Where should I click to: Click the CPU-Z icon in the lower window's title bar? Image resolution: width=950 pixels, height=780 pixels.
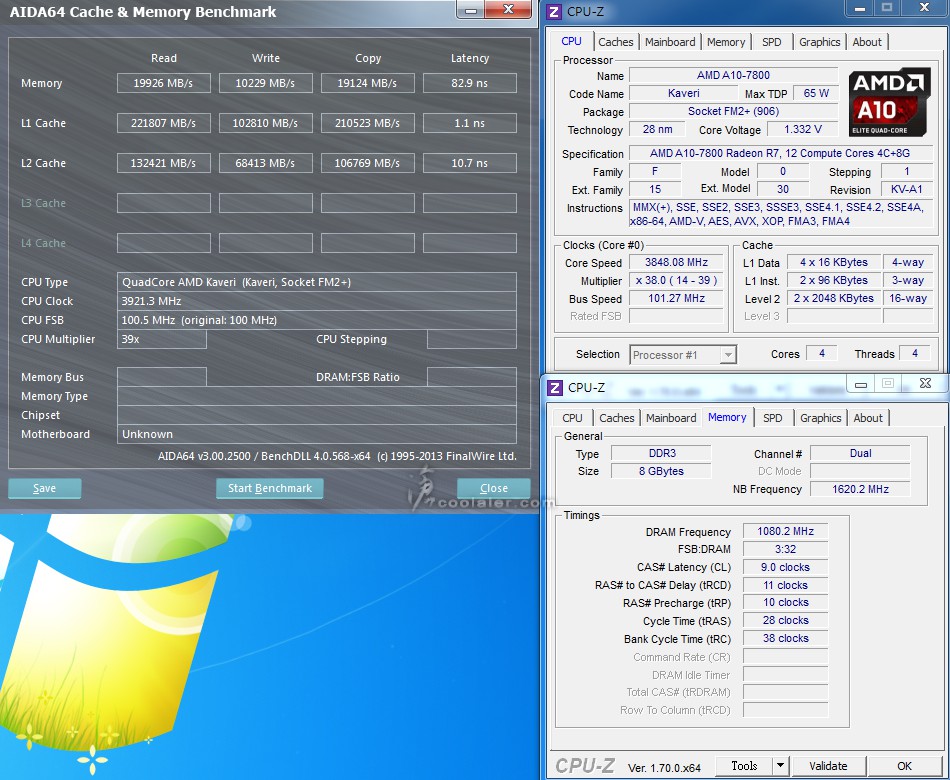(x=554, y=387)
